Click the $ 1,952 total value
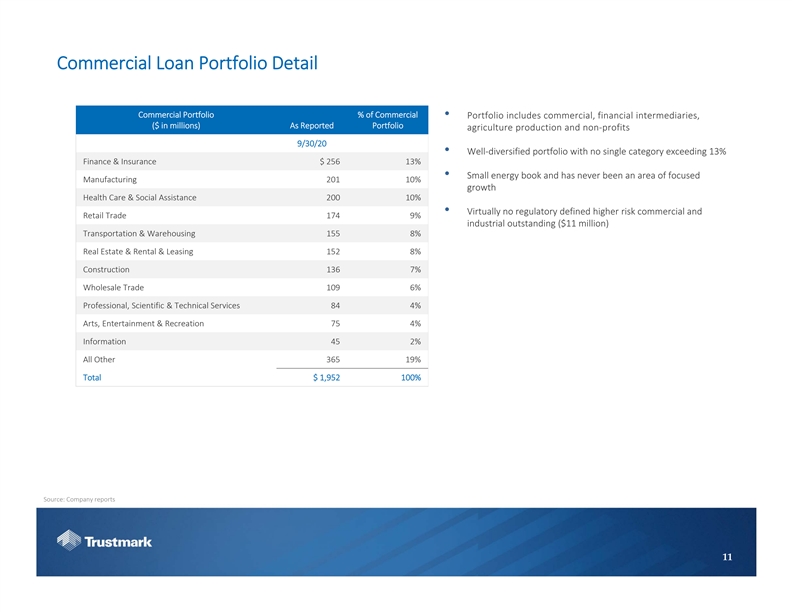 click(326, 378)
